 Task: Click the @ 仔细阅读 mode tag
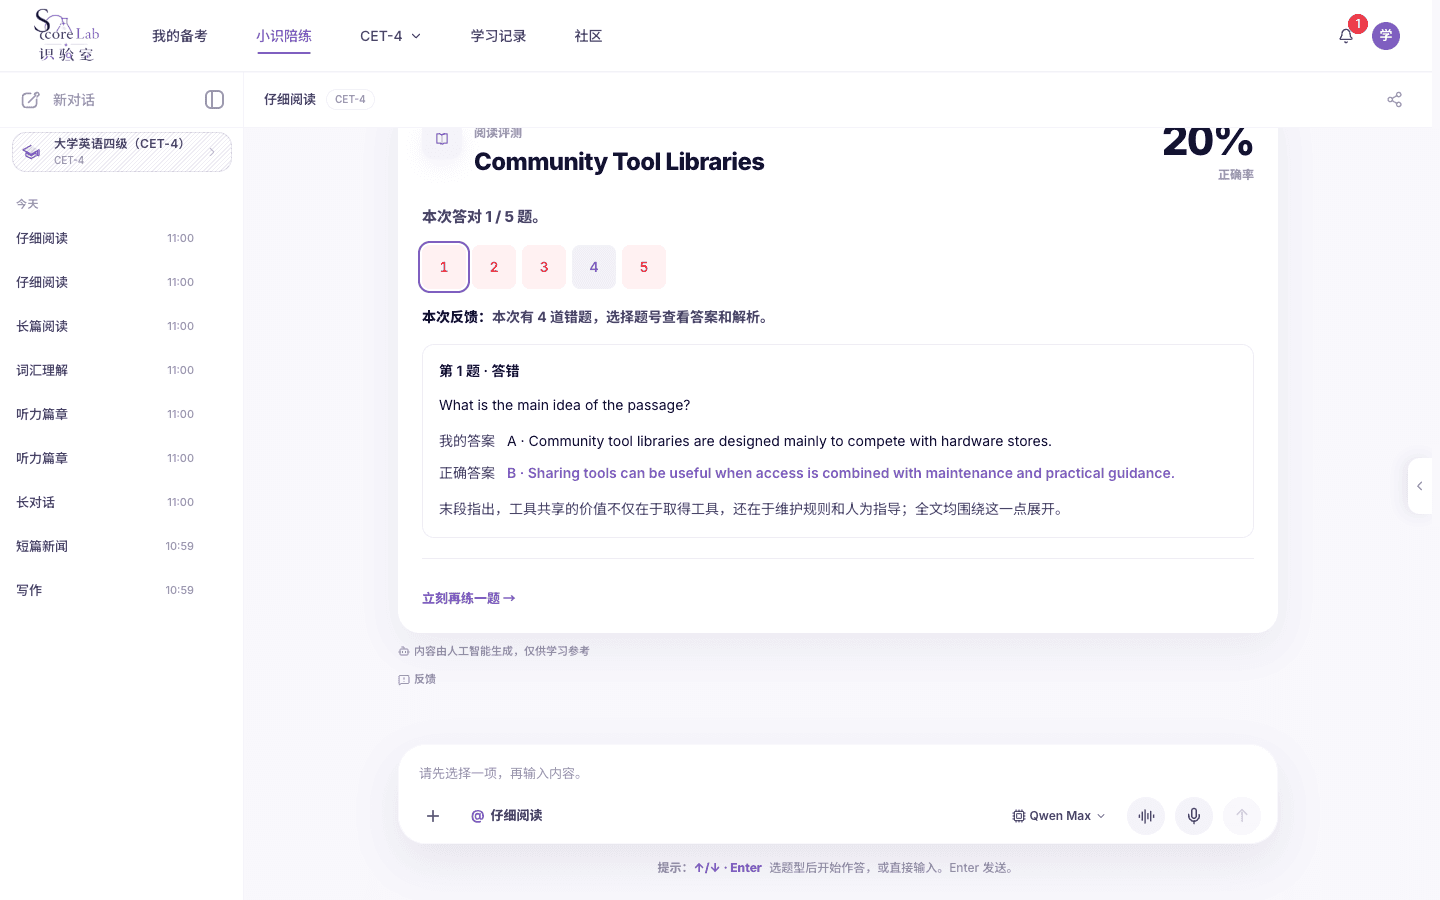(x=507, y=816)
